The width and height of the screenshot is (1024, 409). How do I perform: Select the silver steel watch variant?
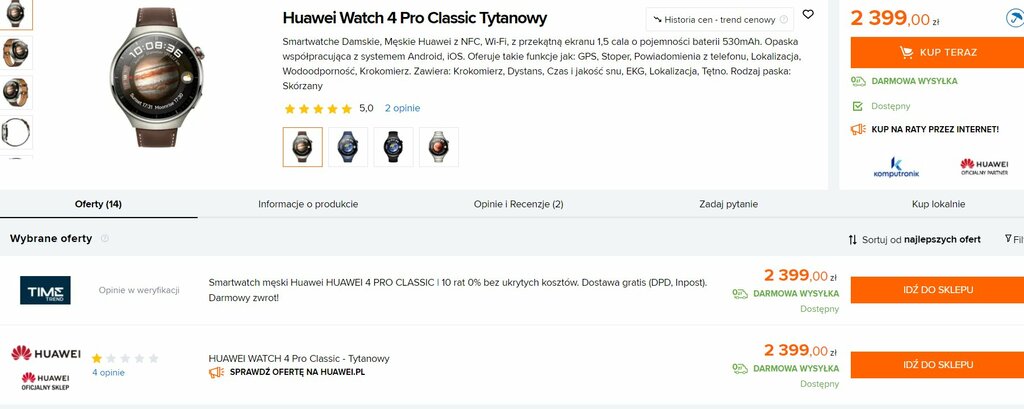click(439, 147)
